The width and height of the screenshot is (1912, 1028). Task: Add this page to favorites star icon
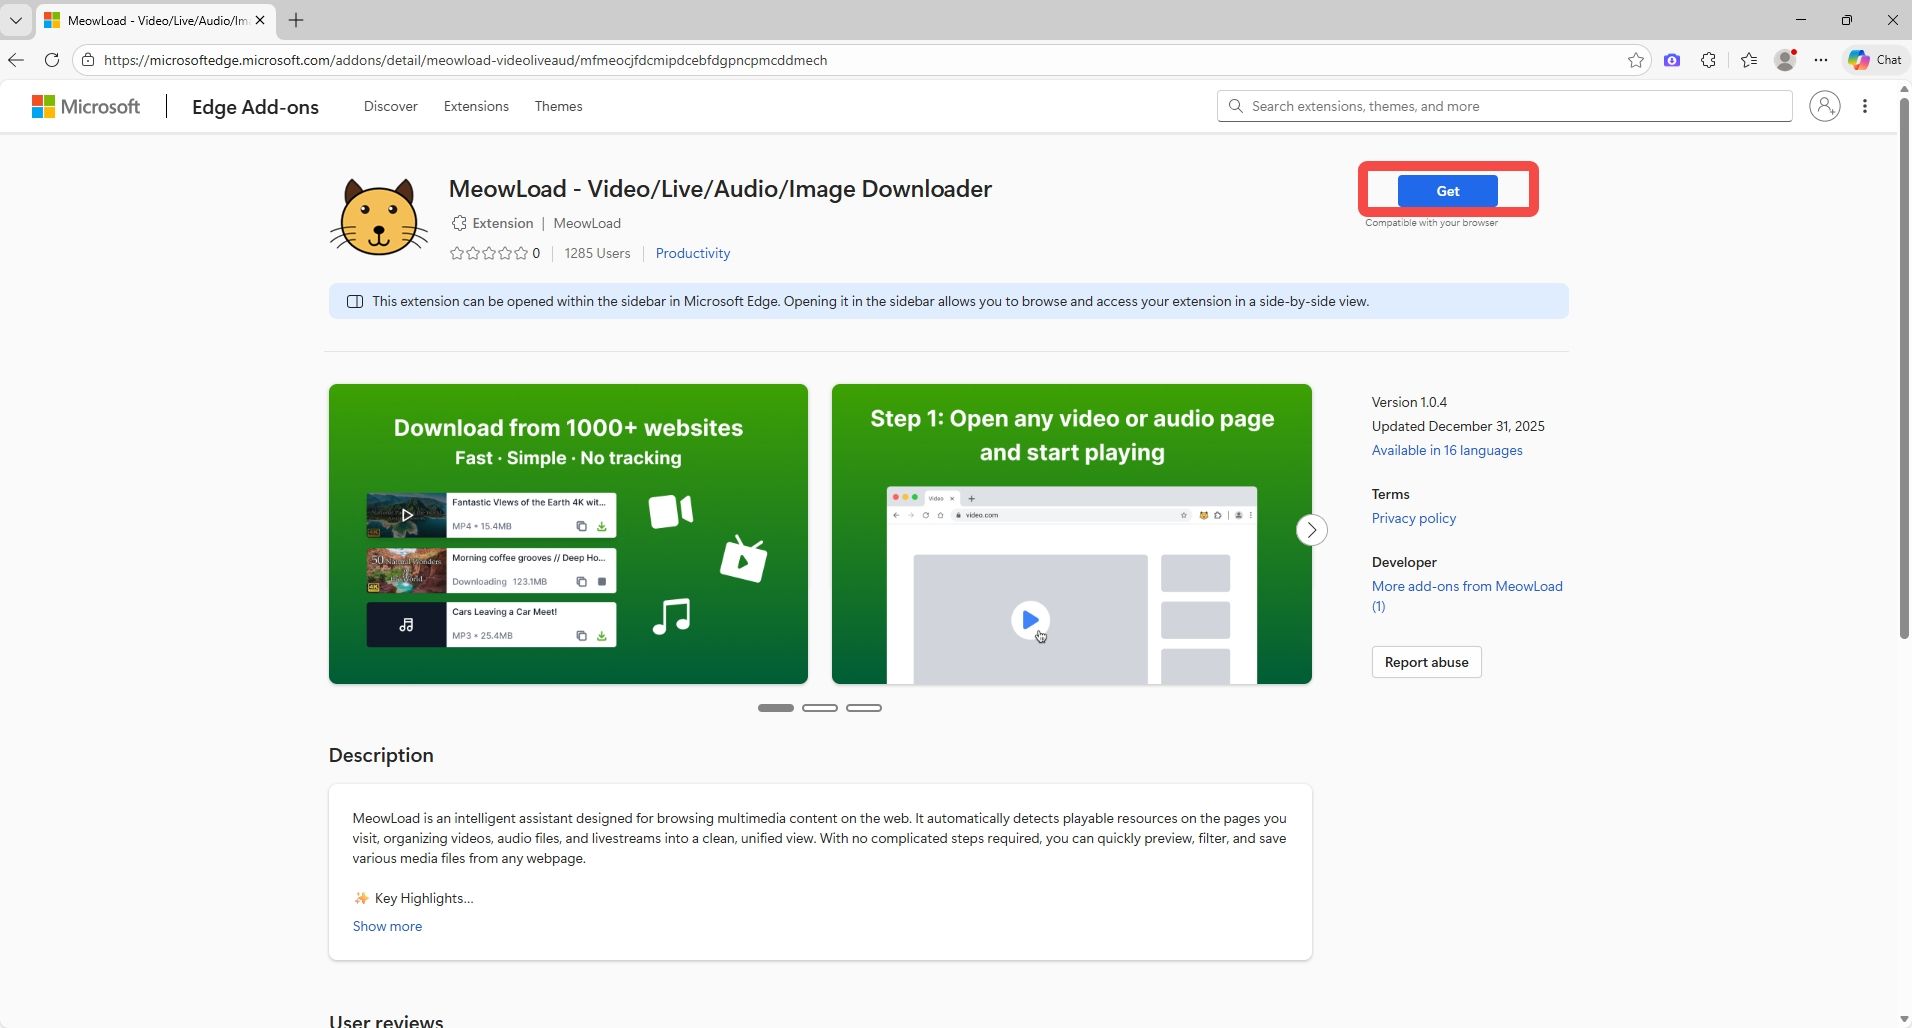pyautogui.click(x=1635, y=60)
